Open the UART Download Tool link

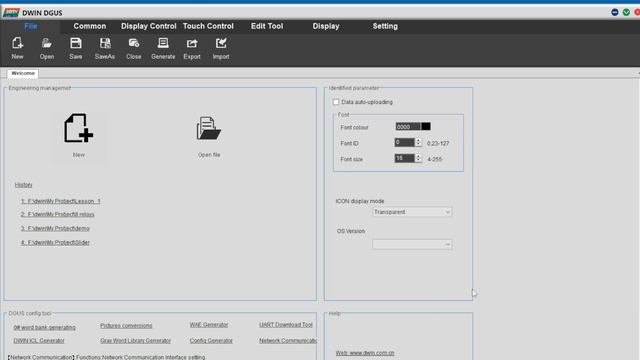click(x=286, y=325)
